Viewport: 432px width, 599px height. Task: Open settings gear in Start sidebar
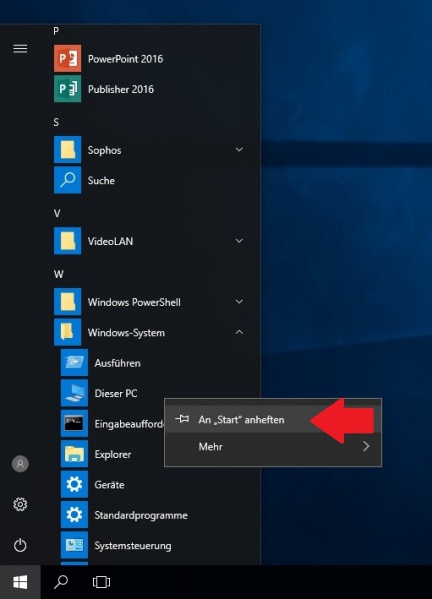tap(20, 504)
